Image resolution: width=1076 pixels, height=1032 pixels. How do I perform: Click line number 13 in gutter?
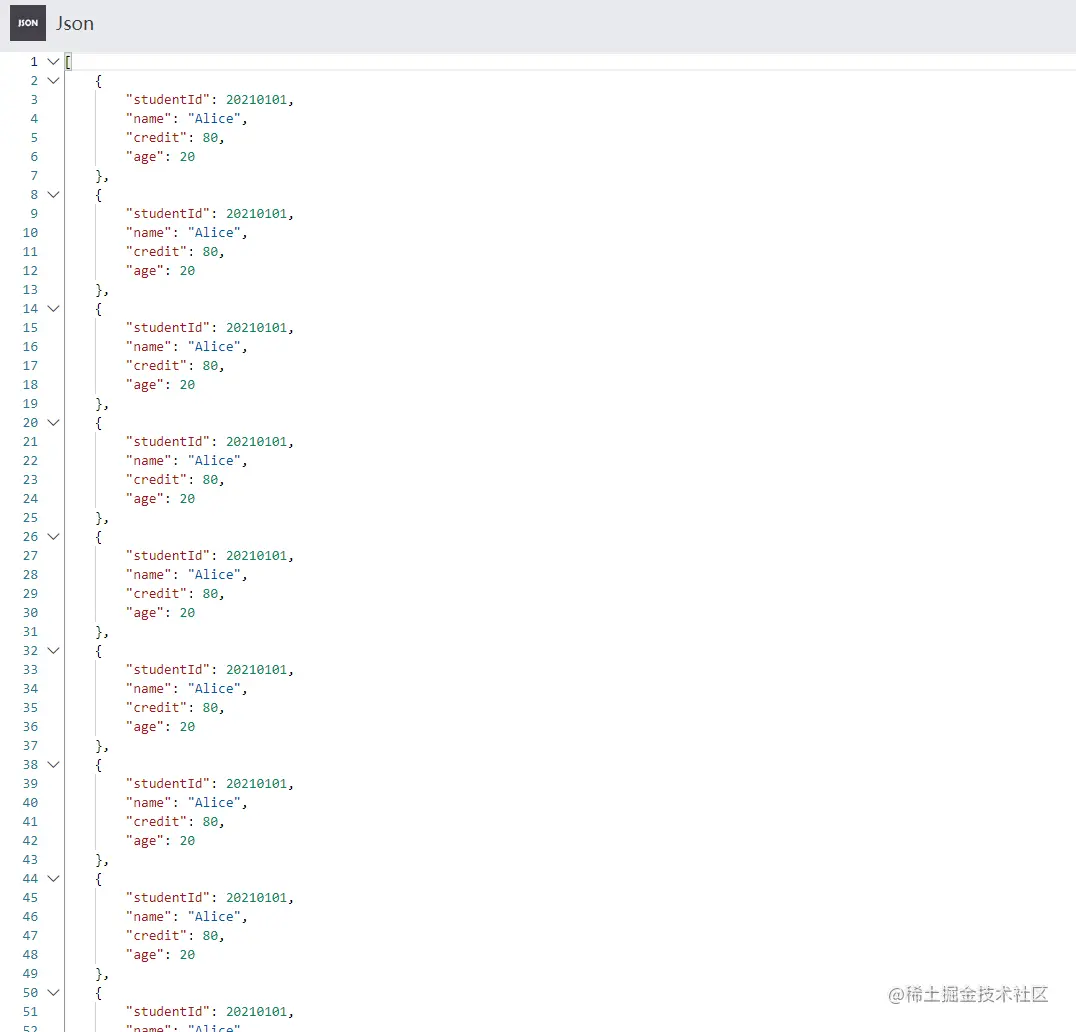30,290
